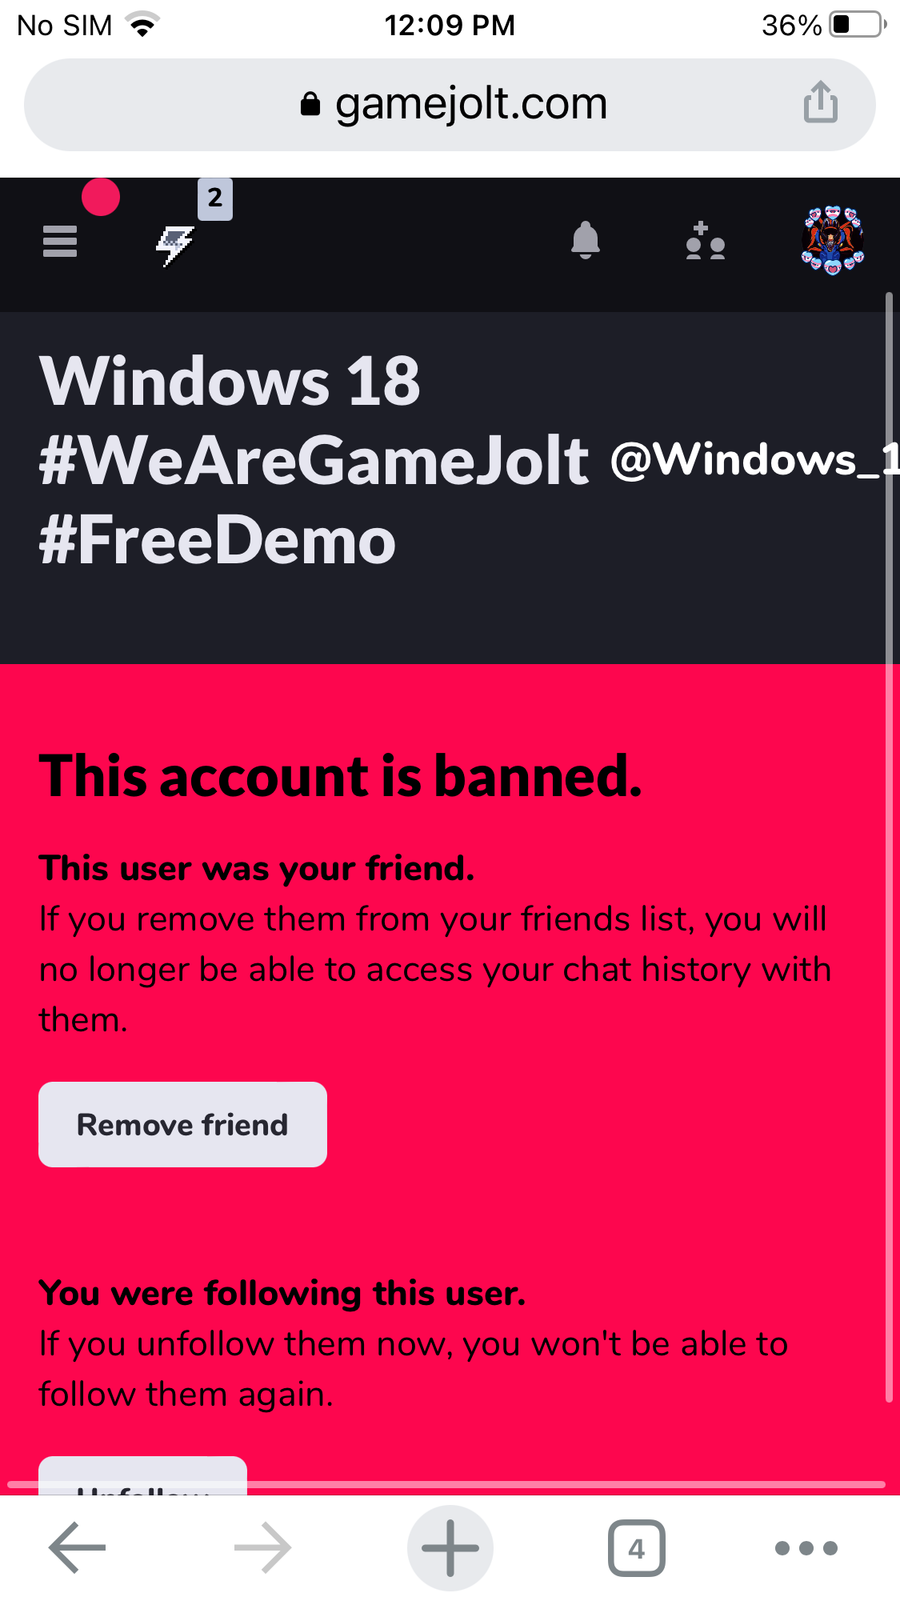This screenshot has width=900, height=1601.
Task: Click the Remove friend button
Action: coord(183,1124)
